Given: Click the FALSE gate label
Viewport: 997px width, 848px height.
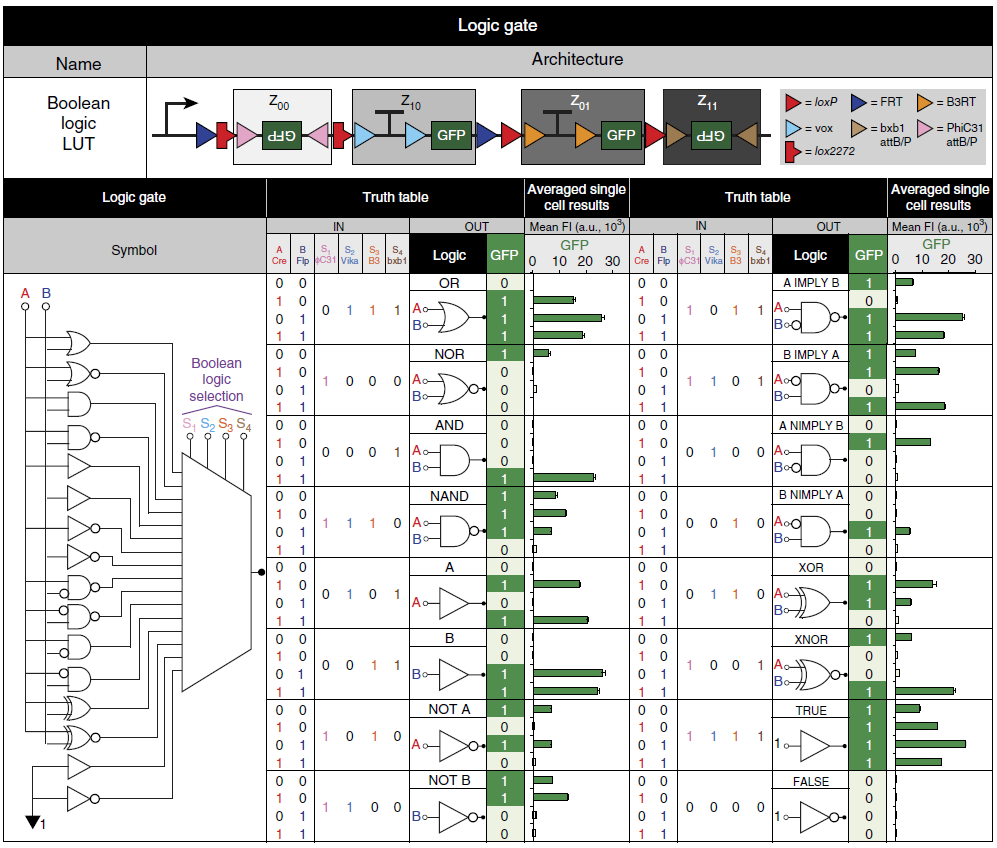Looking at the screenshot, I should coord(811,781).
